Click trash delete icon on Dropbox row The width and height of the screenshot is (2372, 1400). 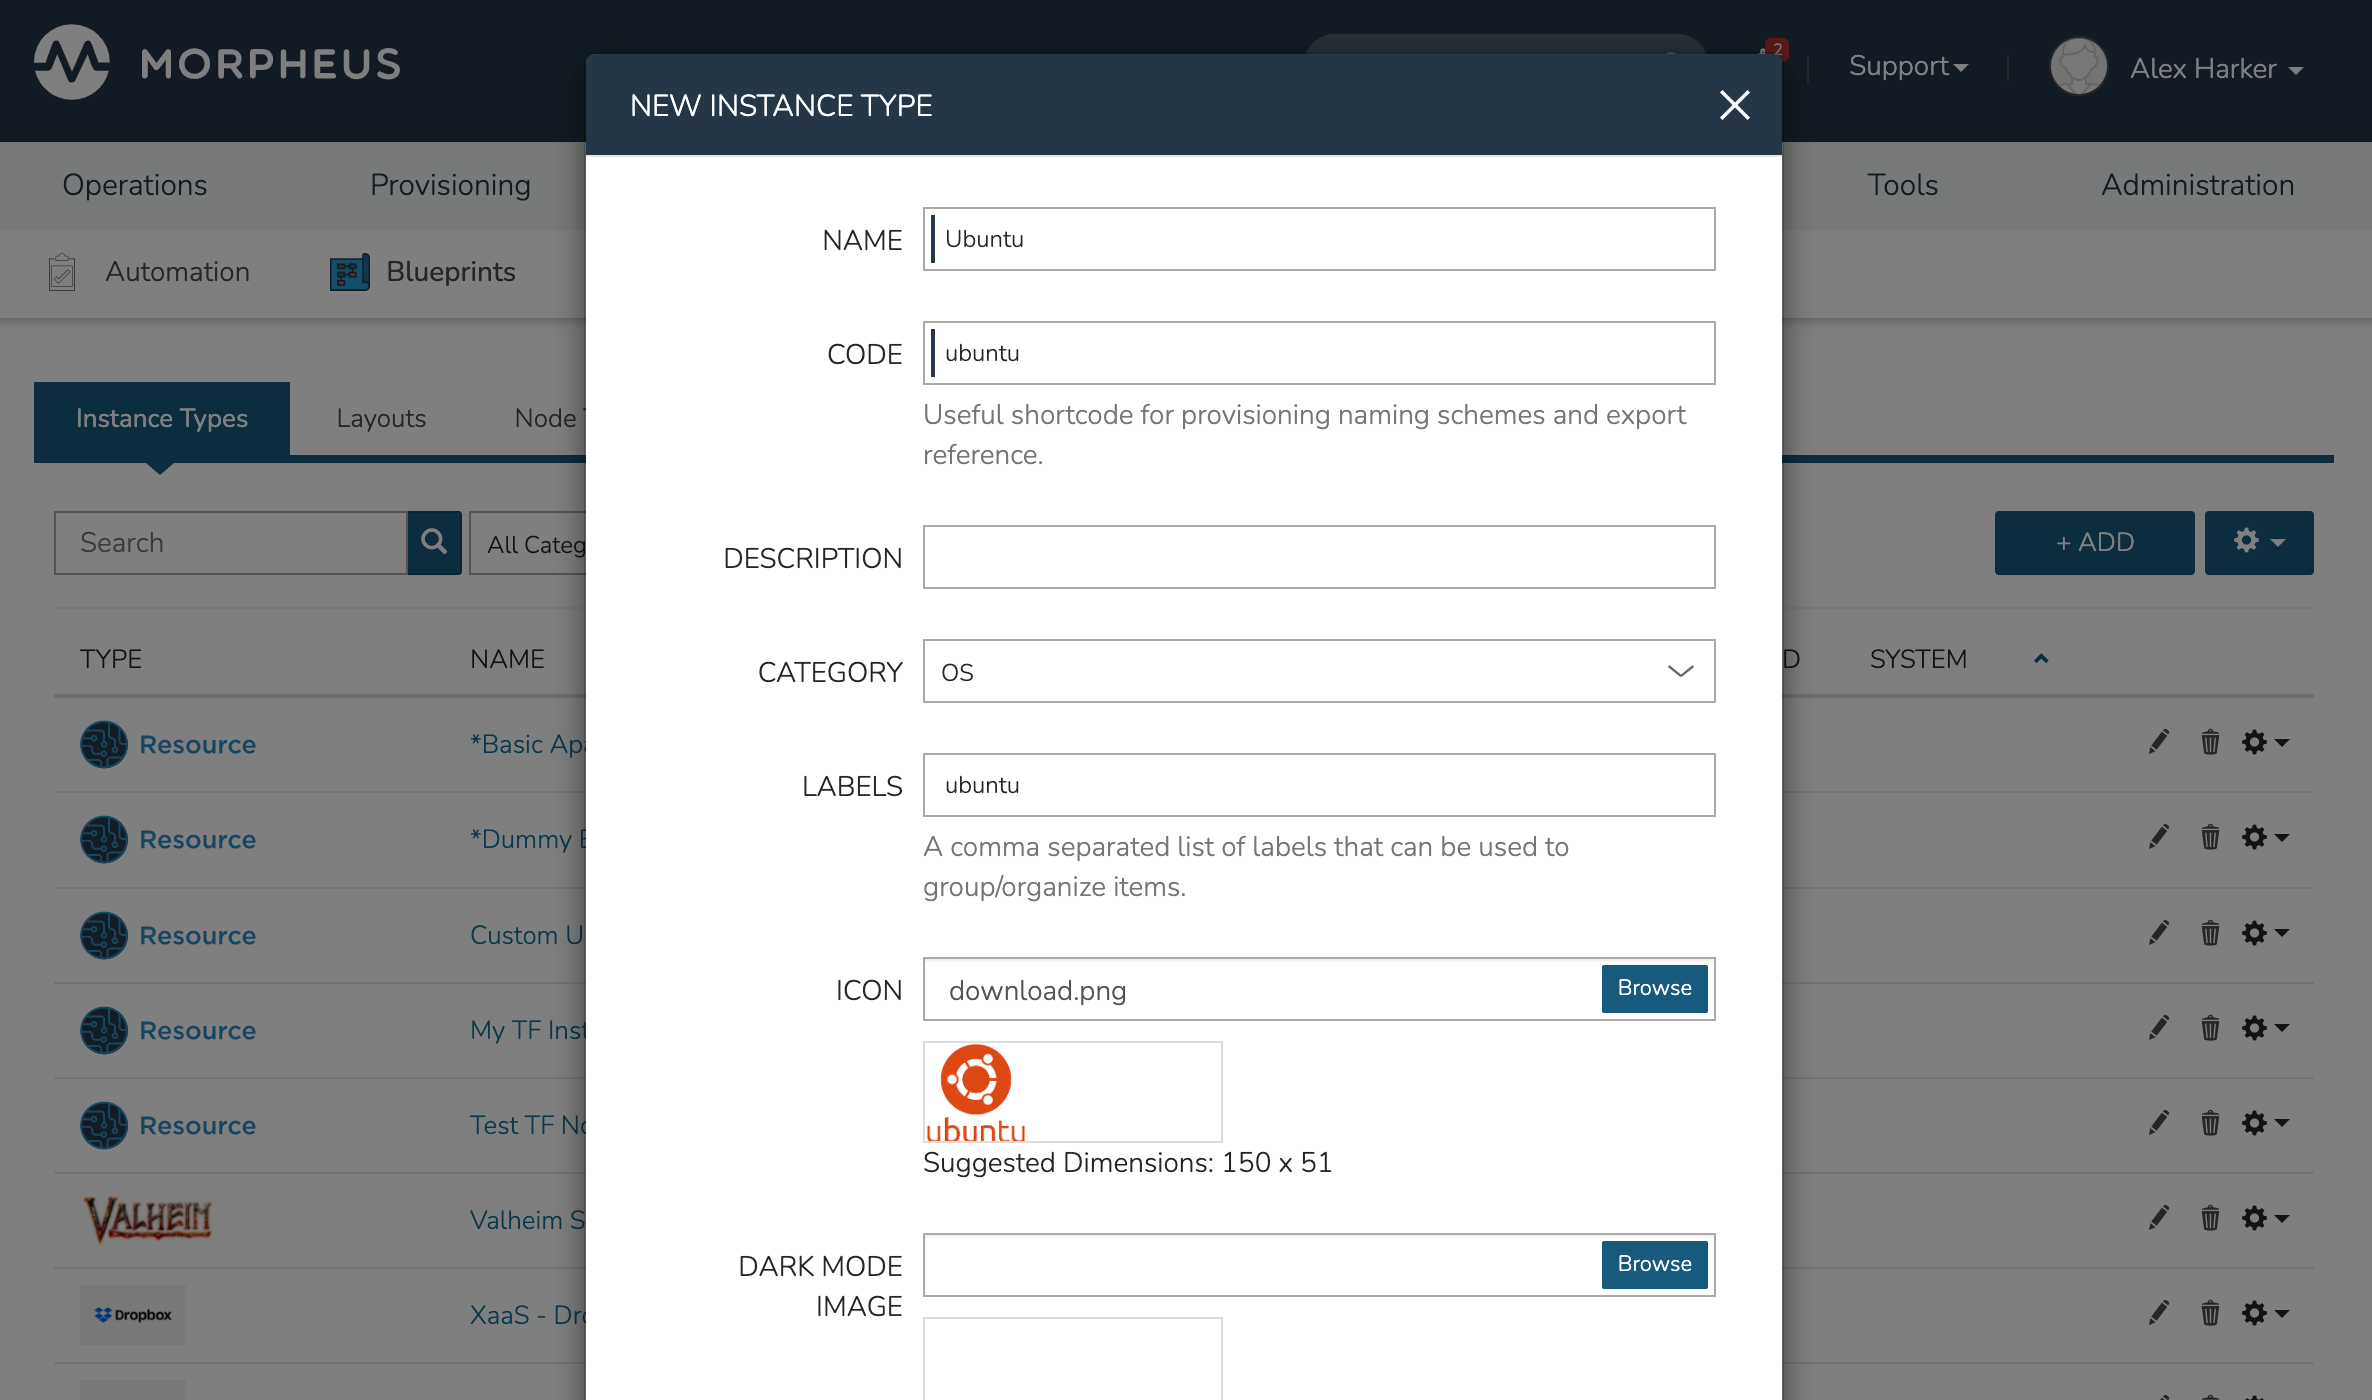(x=2210, y=1312)
